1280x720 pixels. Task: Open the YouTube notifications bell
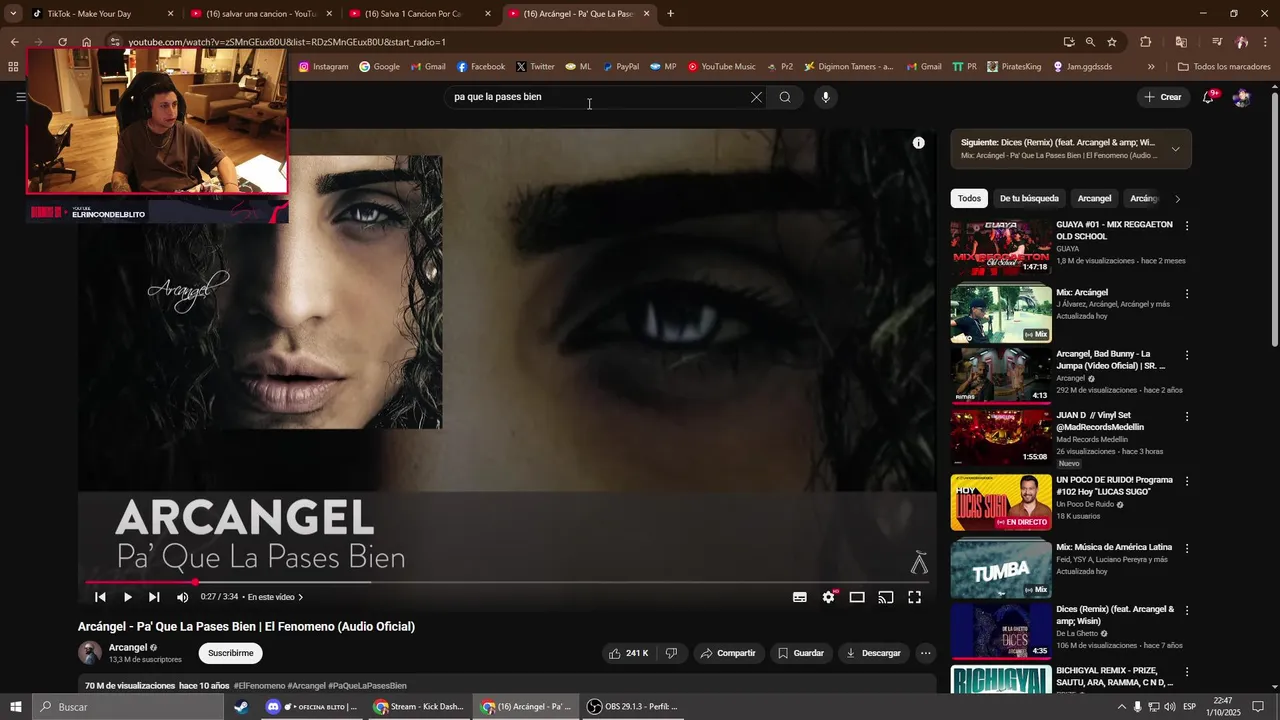[1209, 97]
